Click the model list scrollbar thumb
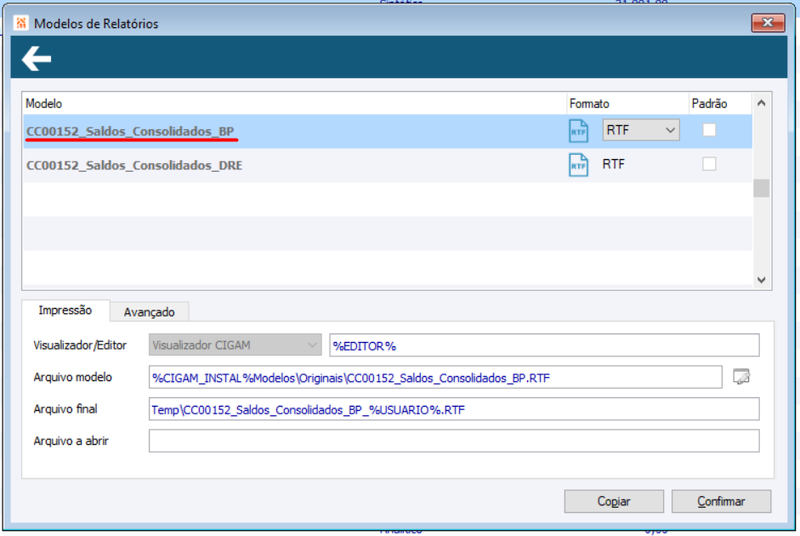This screenshot has width=800, height=536. (761, 188)
